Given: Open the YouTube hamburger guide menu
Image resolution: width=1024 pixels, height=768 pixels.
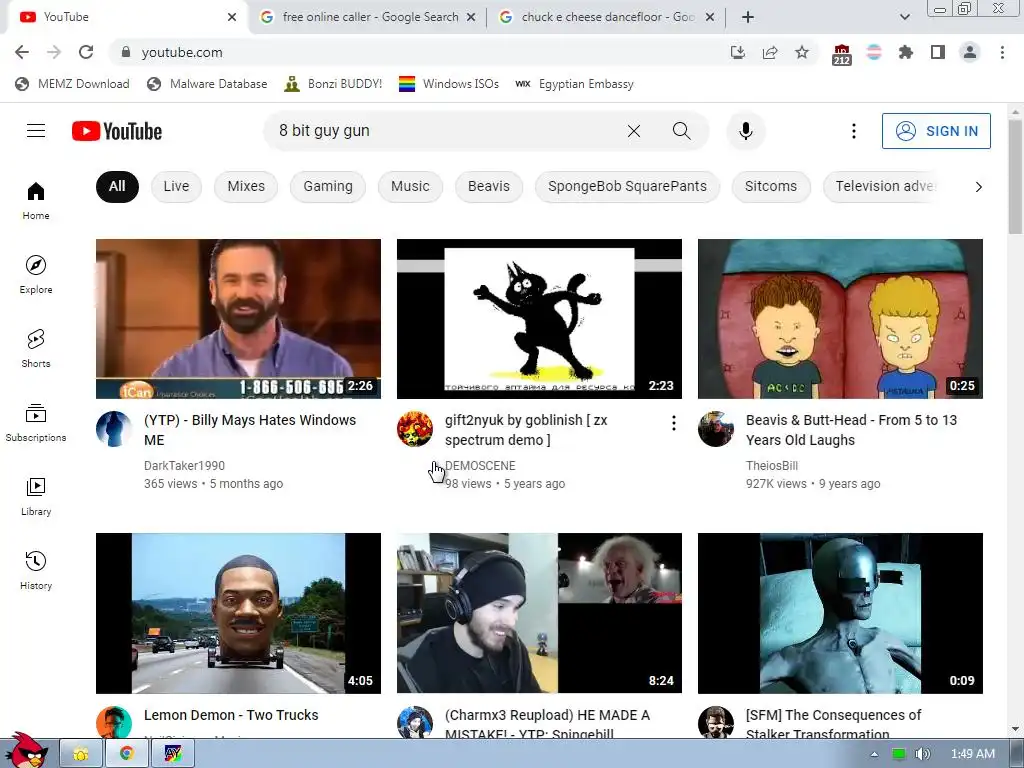Looking at the screenshot, I should coord(36,131).
